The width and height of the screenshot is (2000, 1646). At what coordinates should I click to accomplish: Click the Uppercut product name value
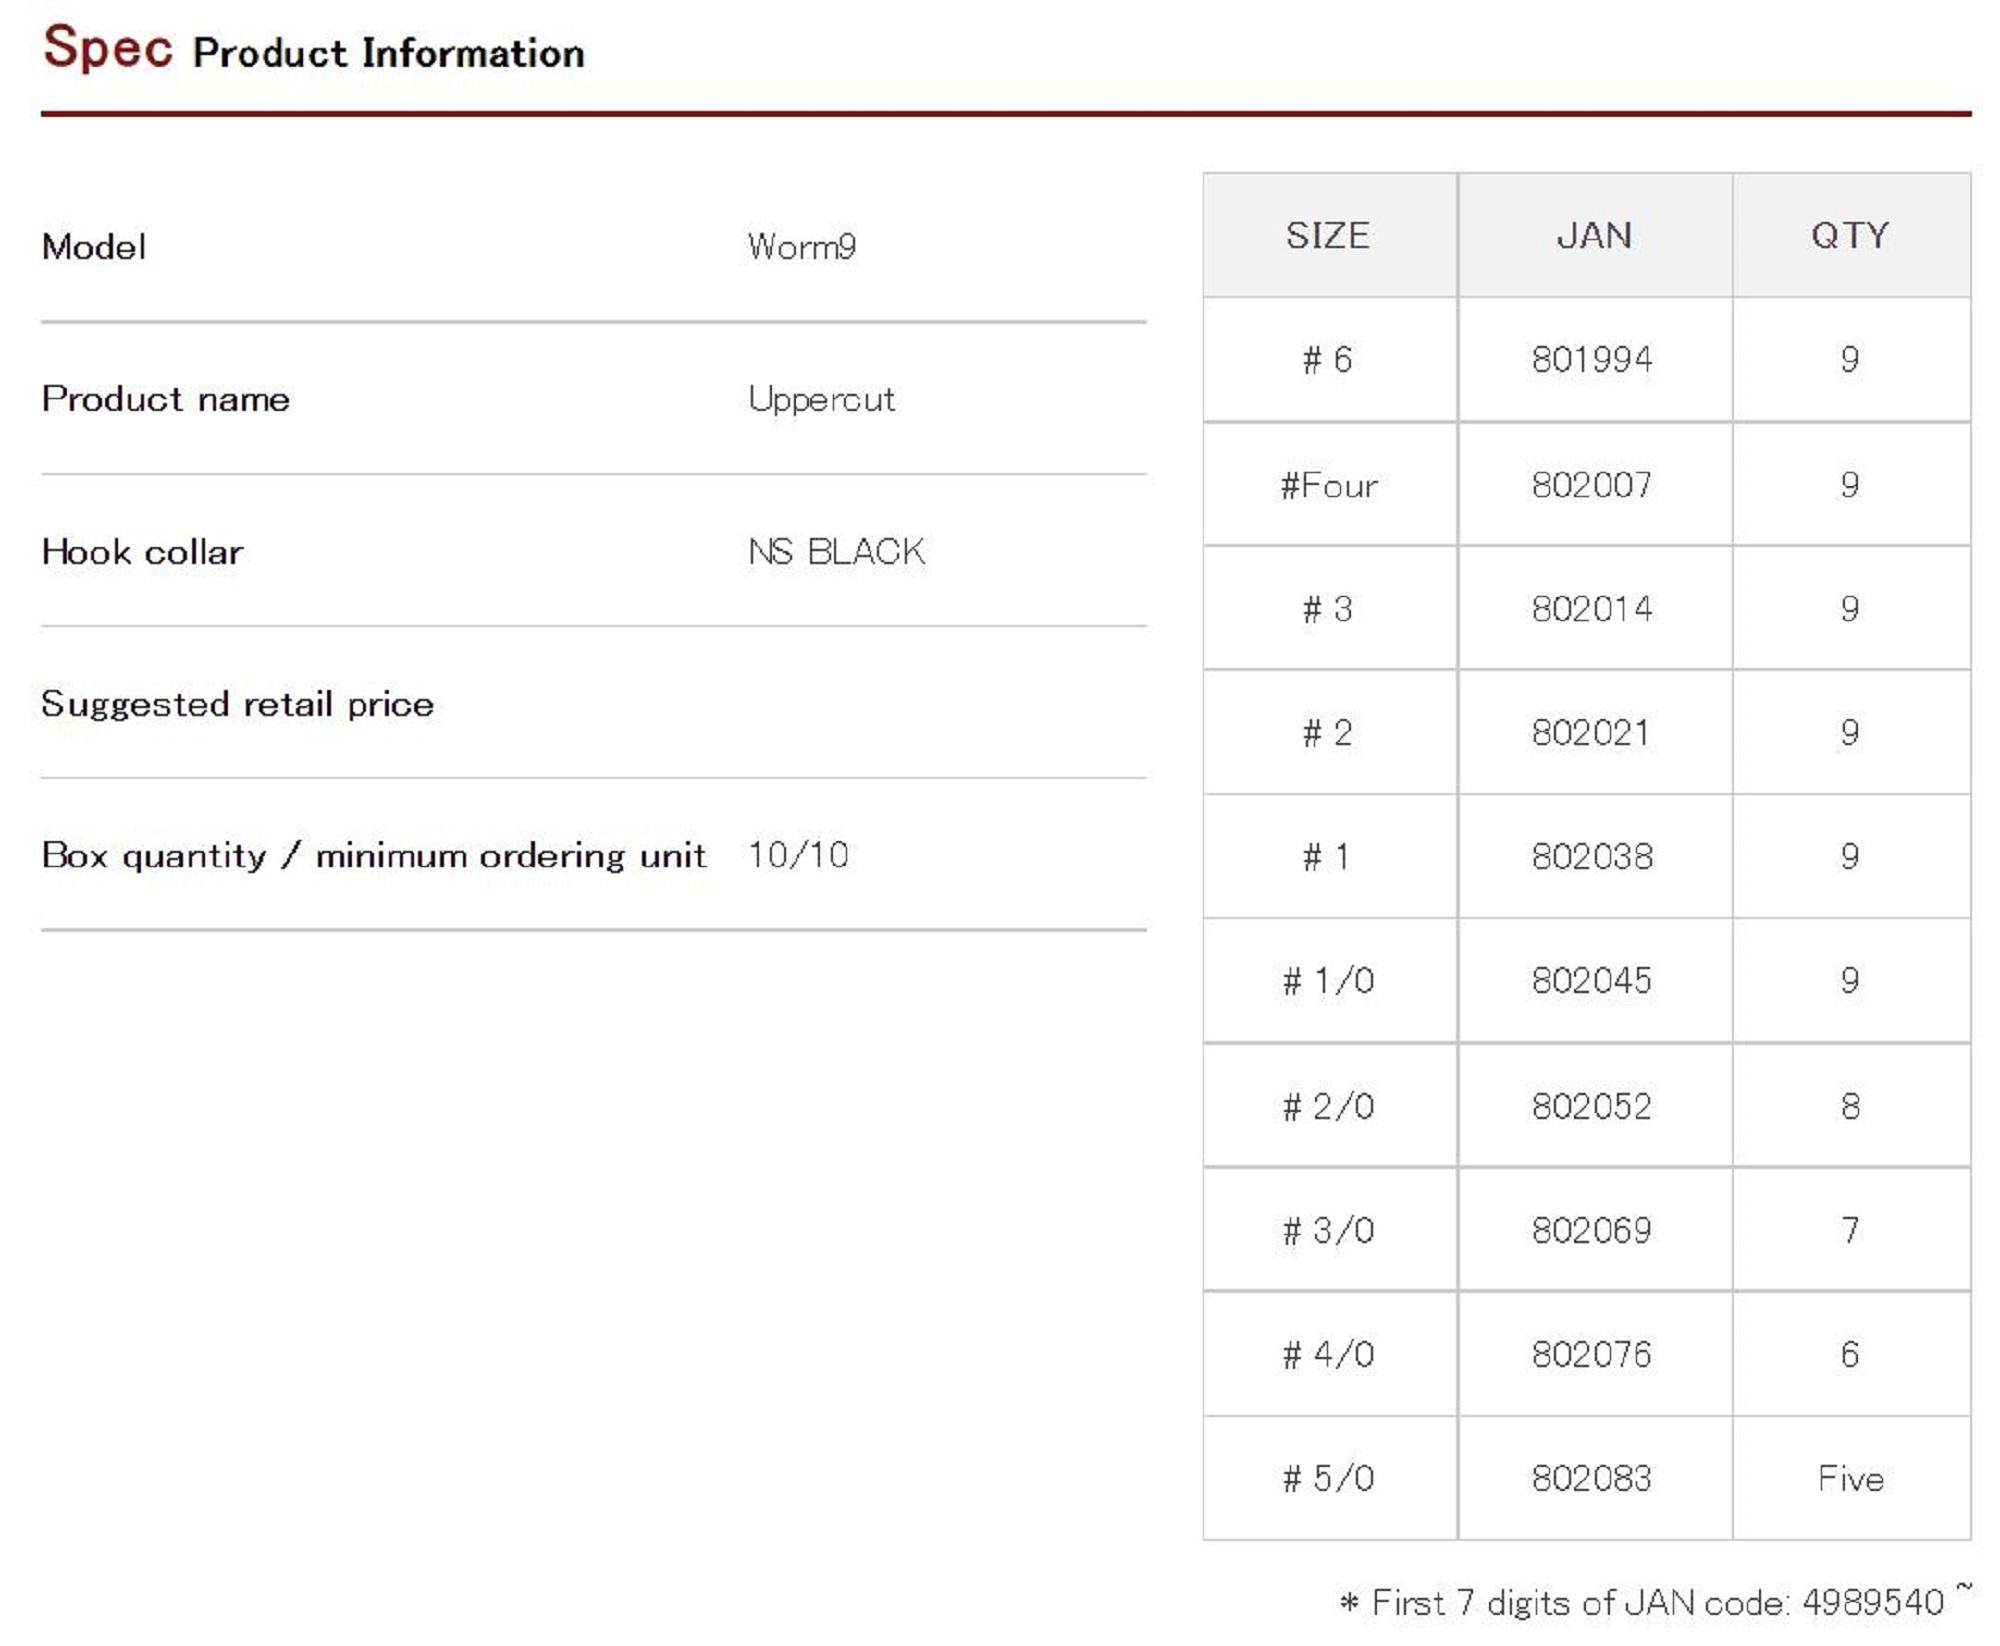pos(821,400)
